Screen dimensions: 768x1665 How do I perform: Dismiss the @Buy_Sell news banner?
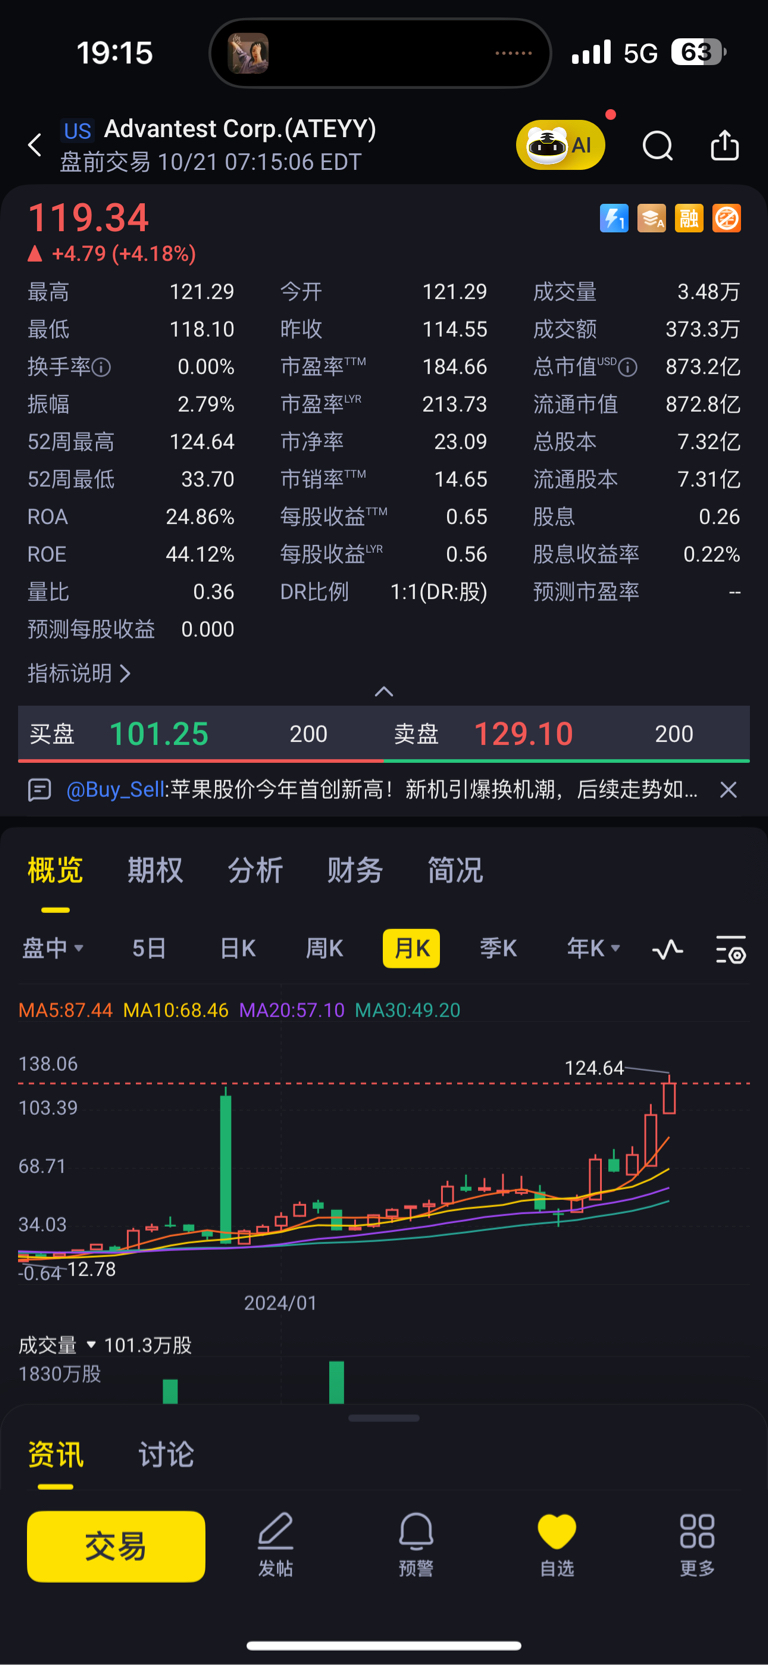click(728, 790)
